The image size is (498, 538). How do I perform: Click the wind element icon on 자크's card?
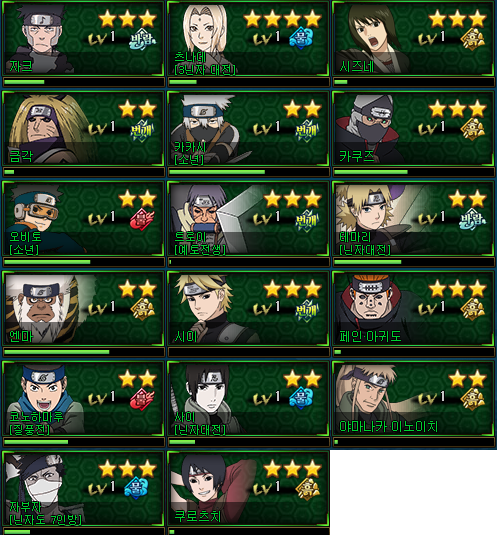click(x=142, y=40)
